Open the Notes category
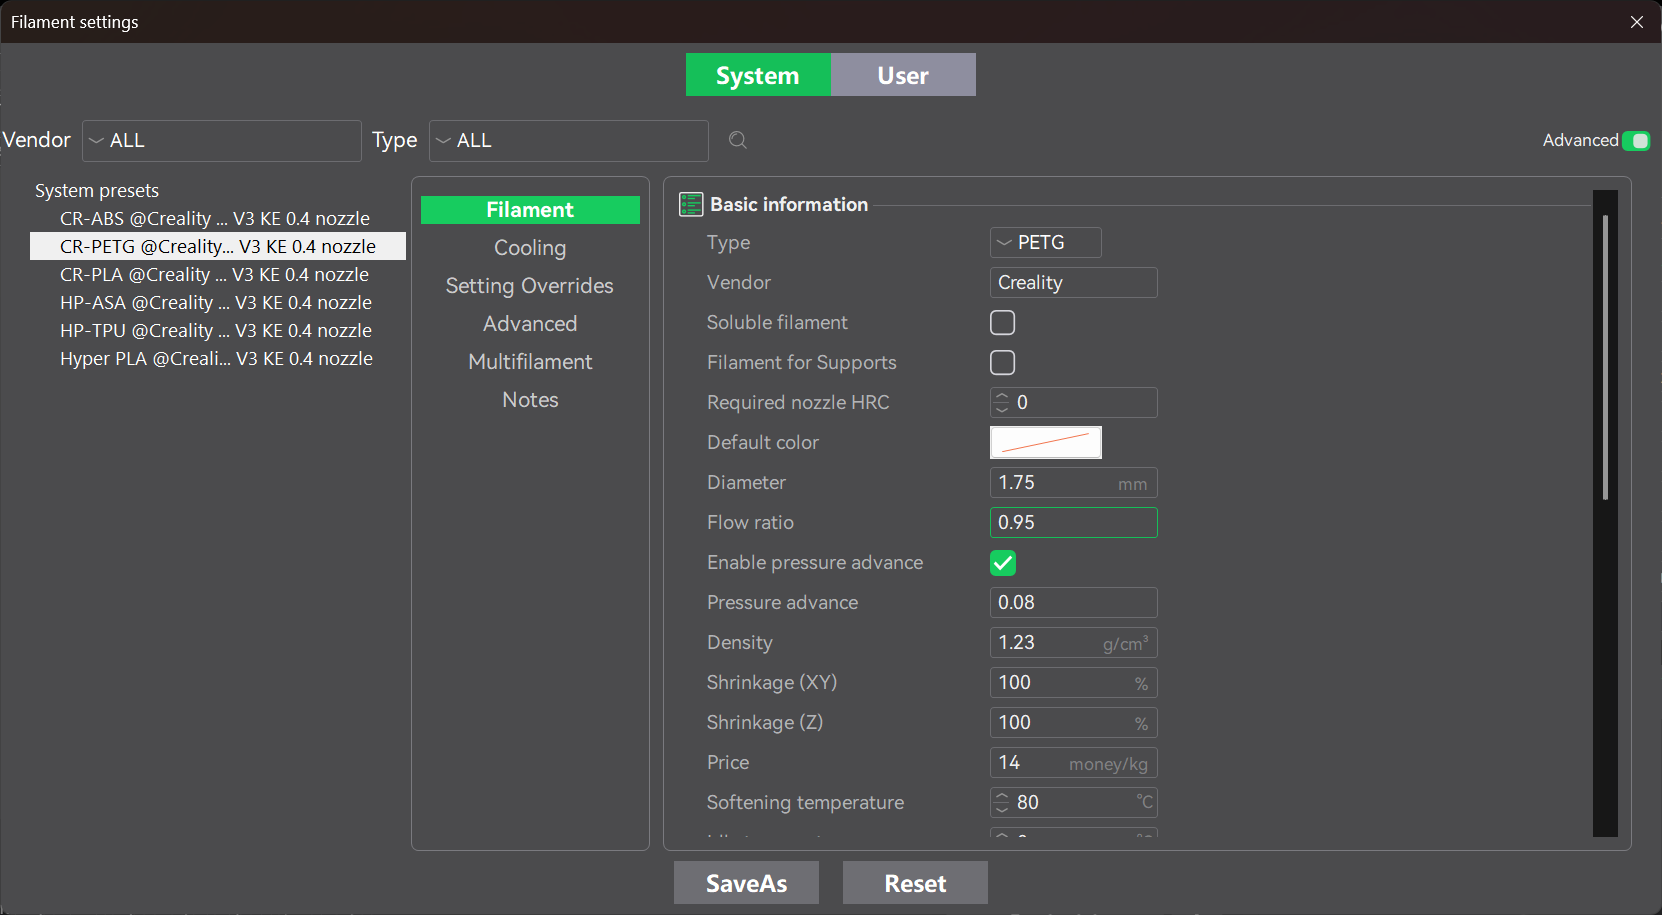 [x=530, y=400]
